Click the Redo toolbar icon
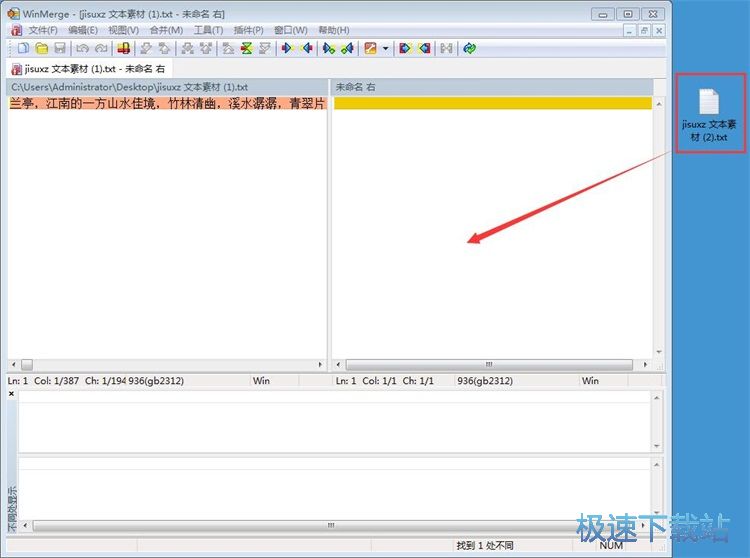This screenshot has height=558, width=750. point(101,48)
